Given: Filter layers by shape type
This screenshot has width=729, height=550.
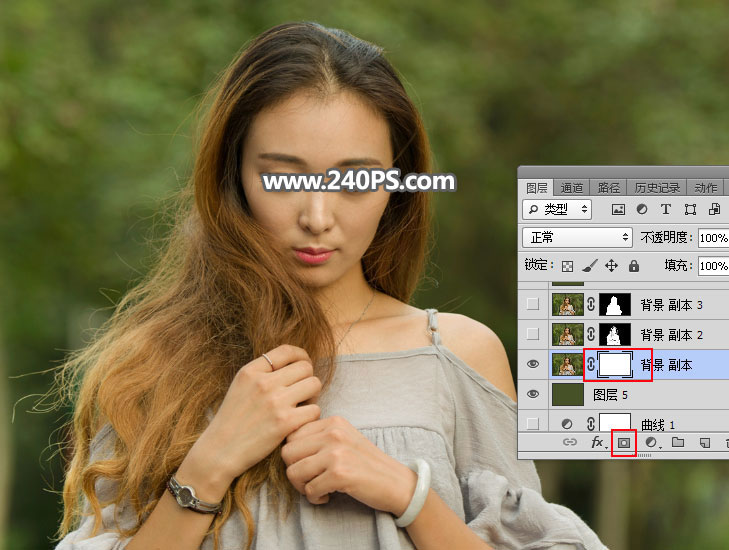Looking at the screenshot, I should 690,210.
